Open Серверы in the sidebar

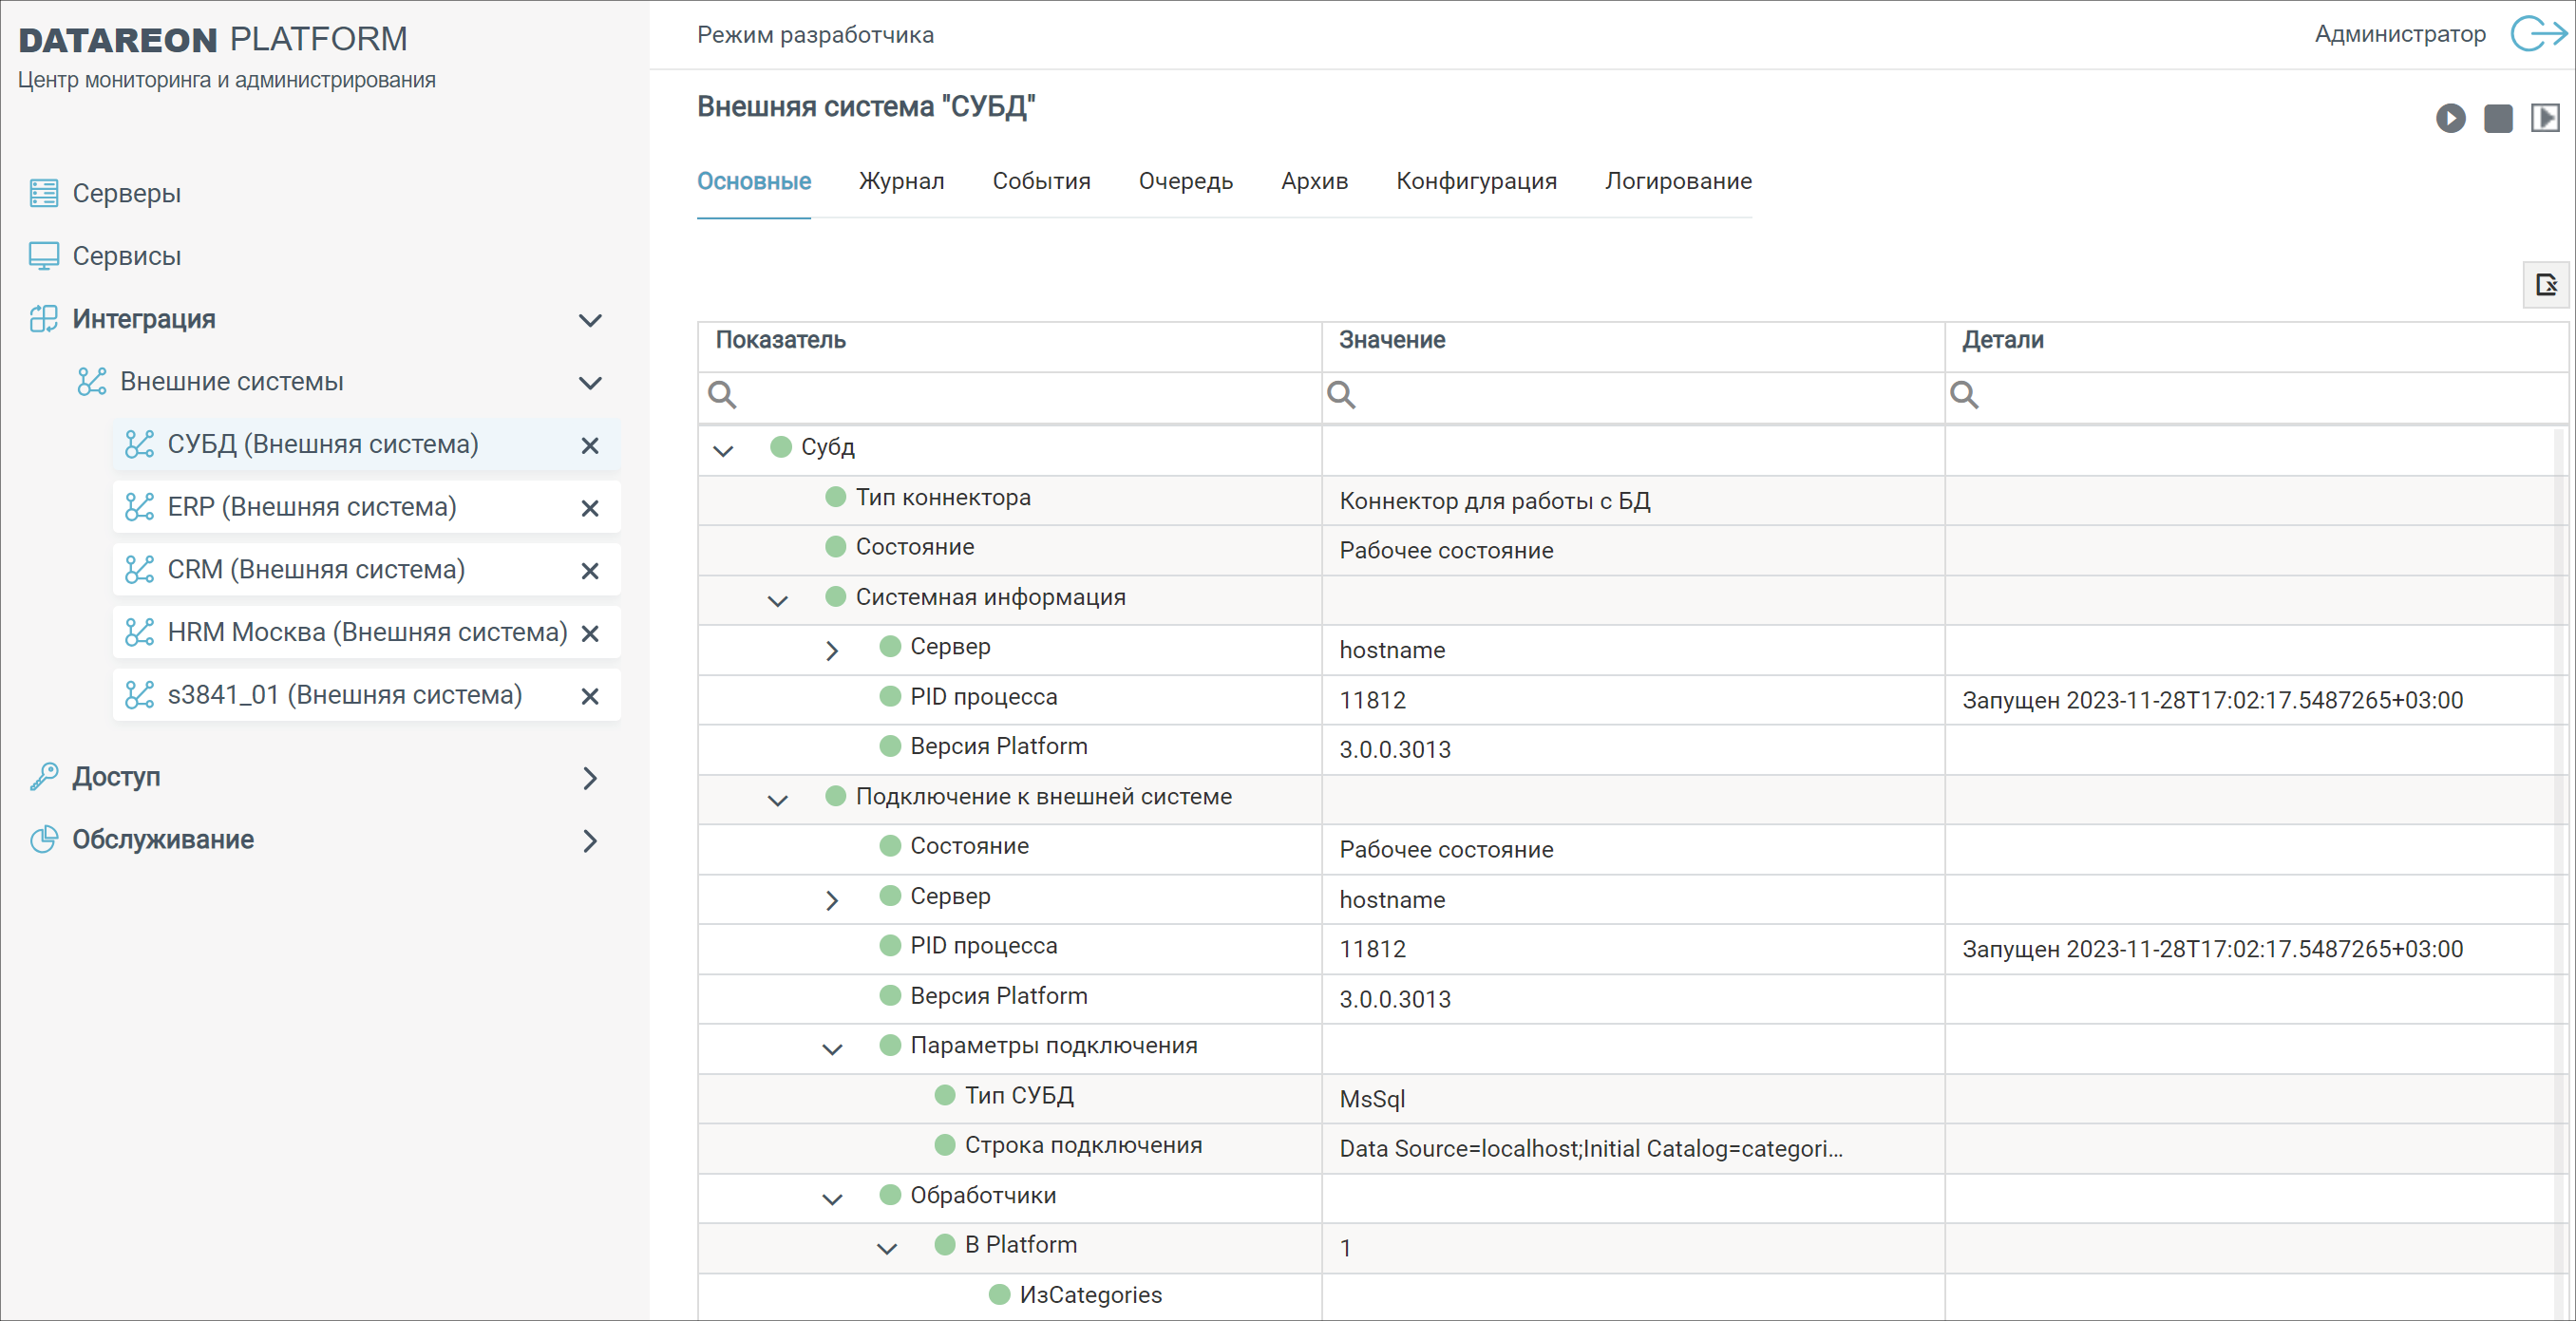pyautogui.click(x=126, y=193)
